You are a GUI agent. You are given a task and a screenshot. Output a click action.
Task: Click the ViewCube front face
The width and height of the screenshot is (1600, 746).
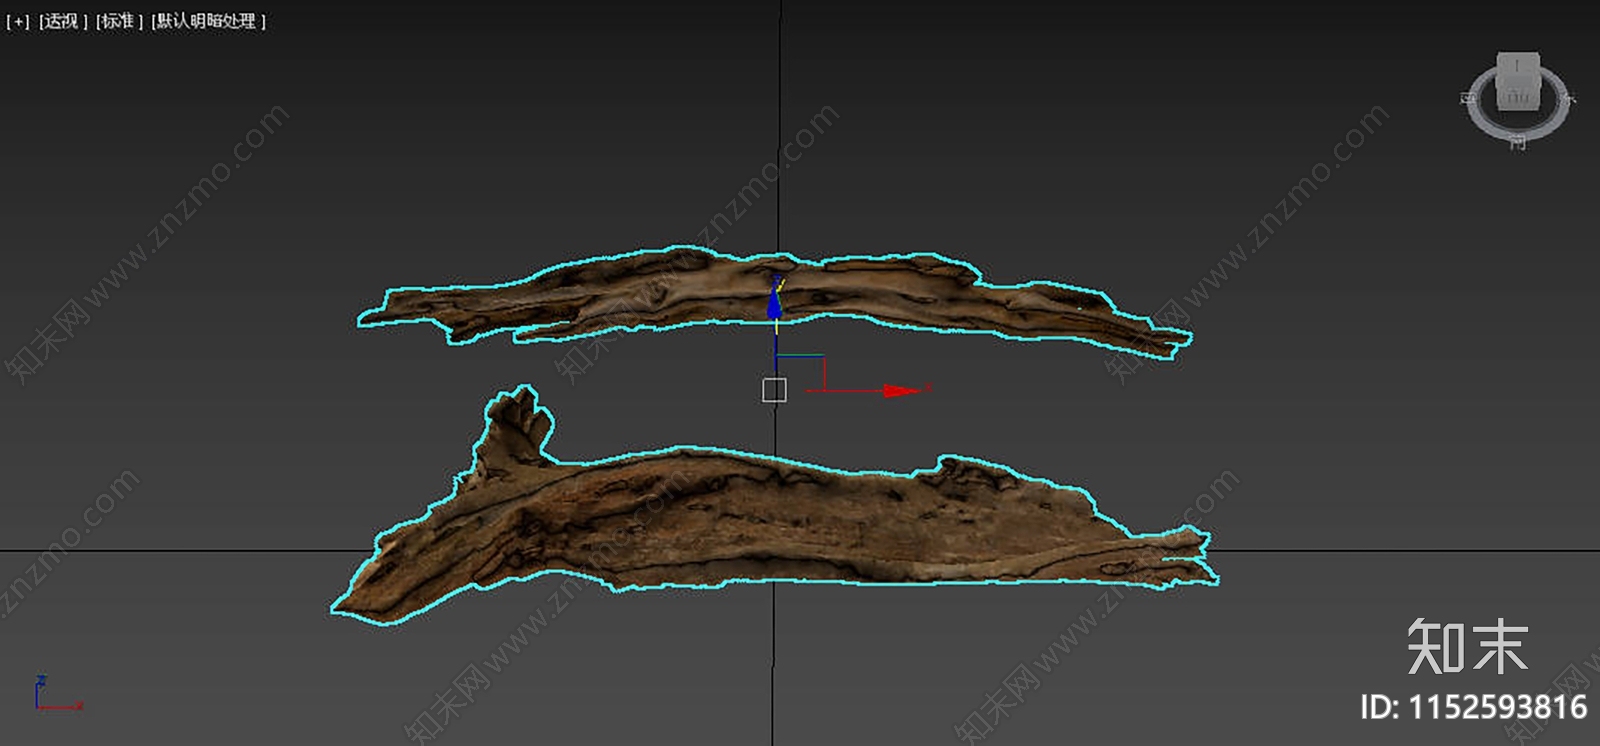pos(1518,96)
